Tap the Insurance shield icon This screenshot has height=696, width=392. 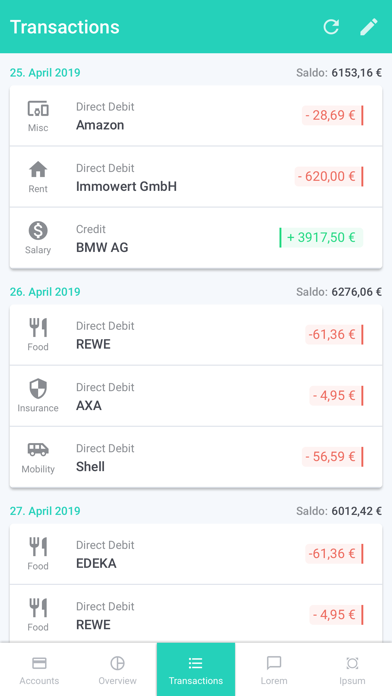pyautogui.click(x=38, y=388)
